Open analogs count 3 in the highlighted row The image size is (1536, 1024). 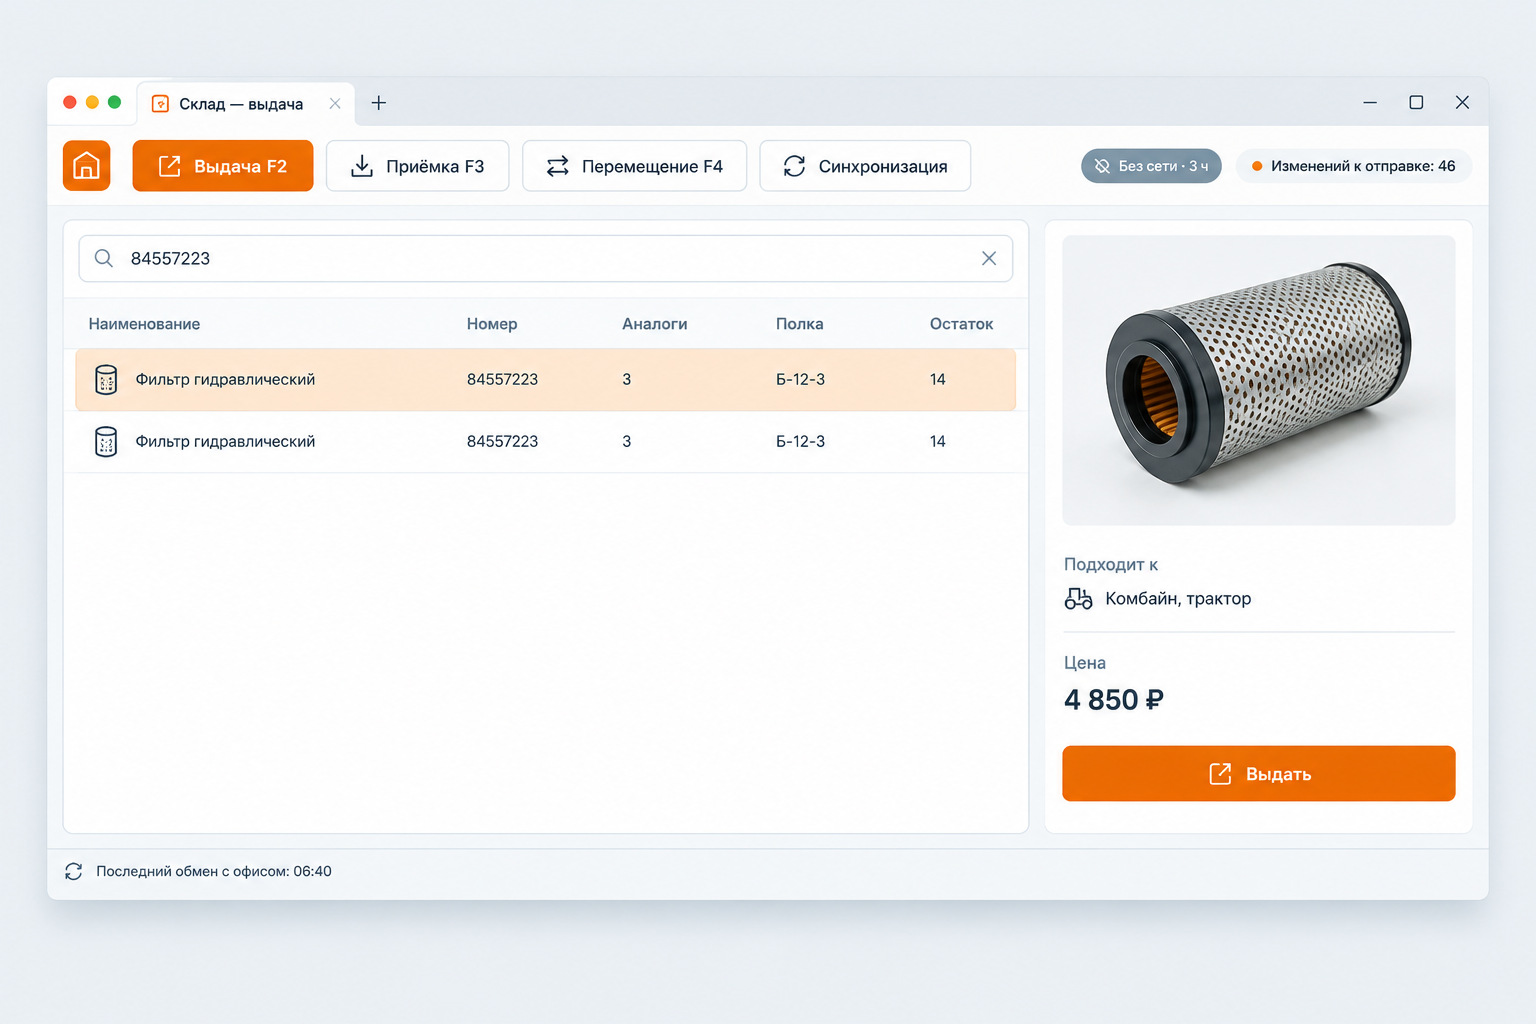[x=627, y=380]
